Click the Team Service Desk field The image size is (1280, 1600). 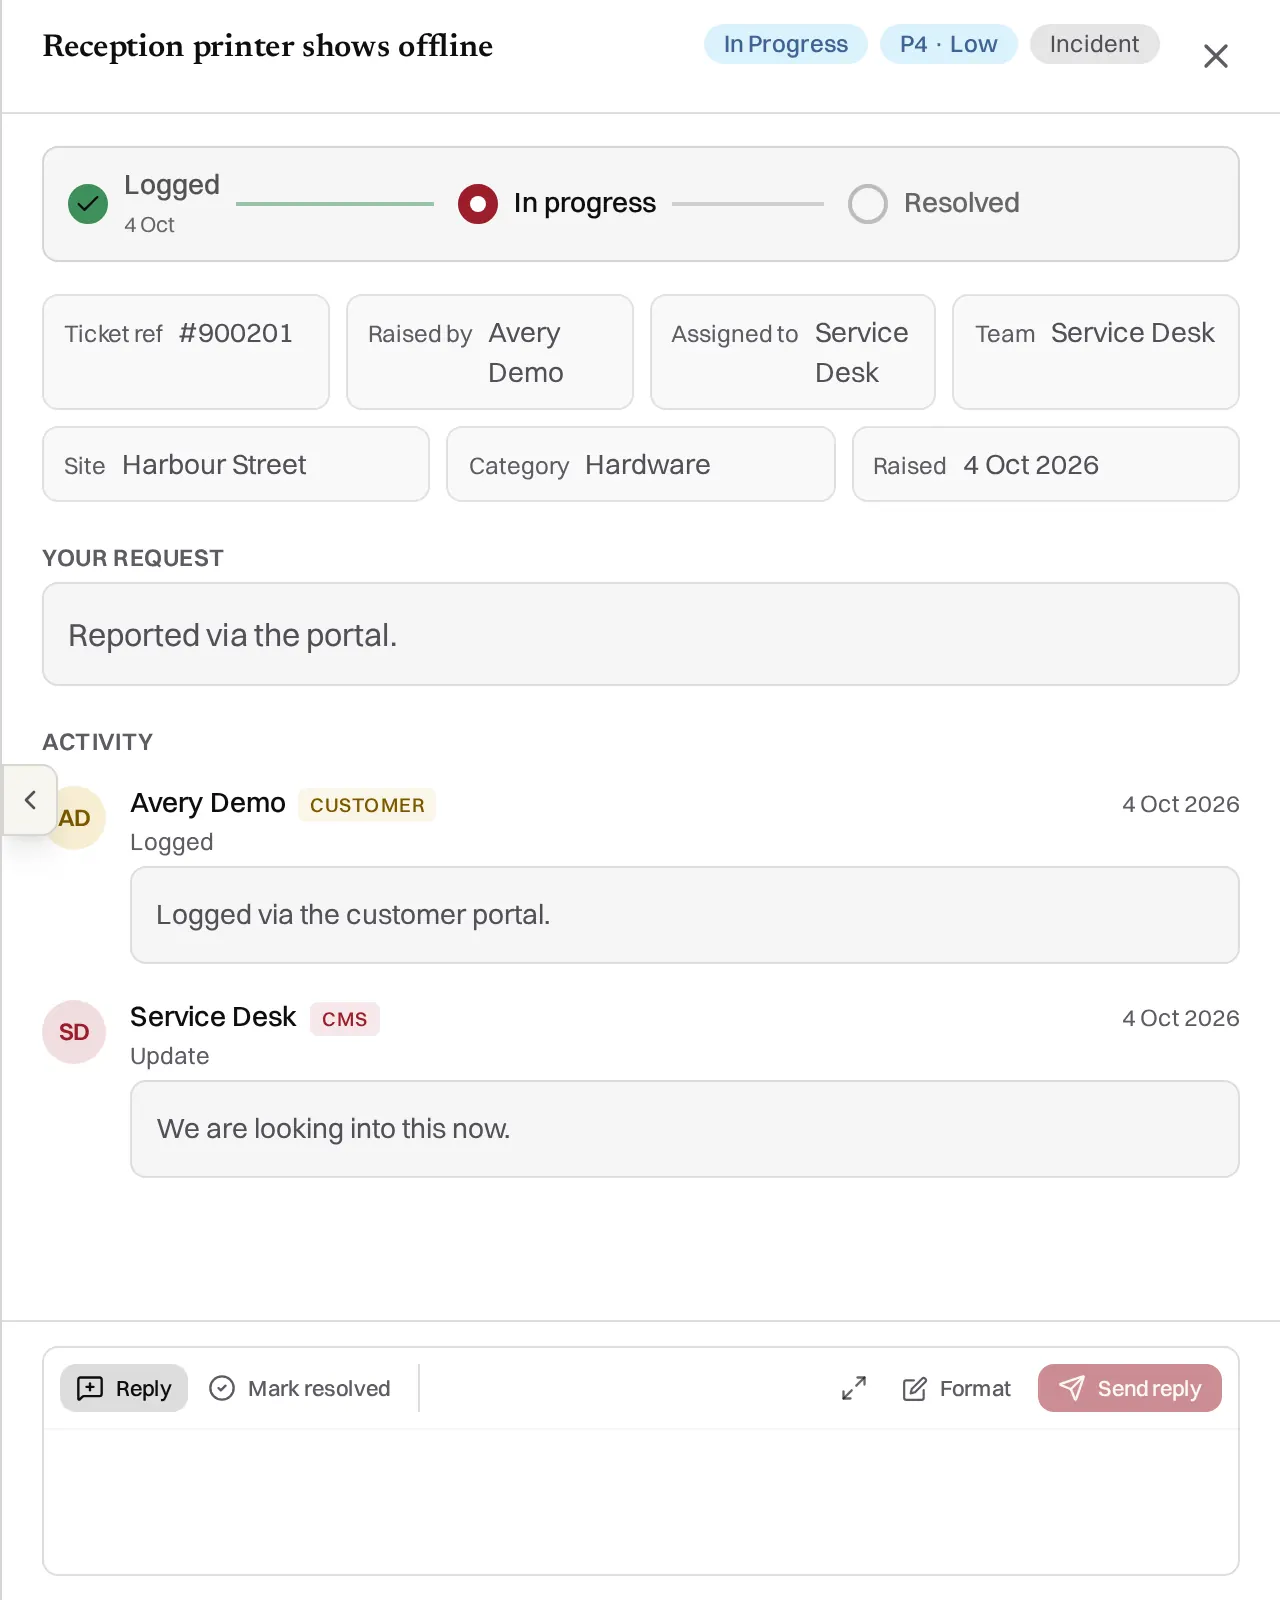(x=1096, y=352)
